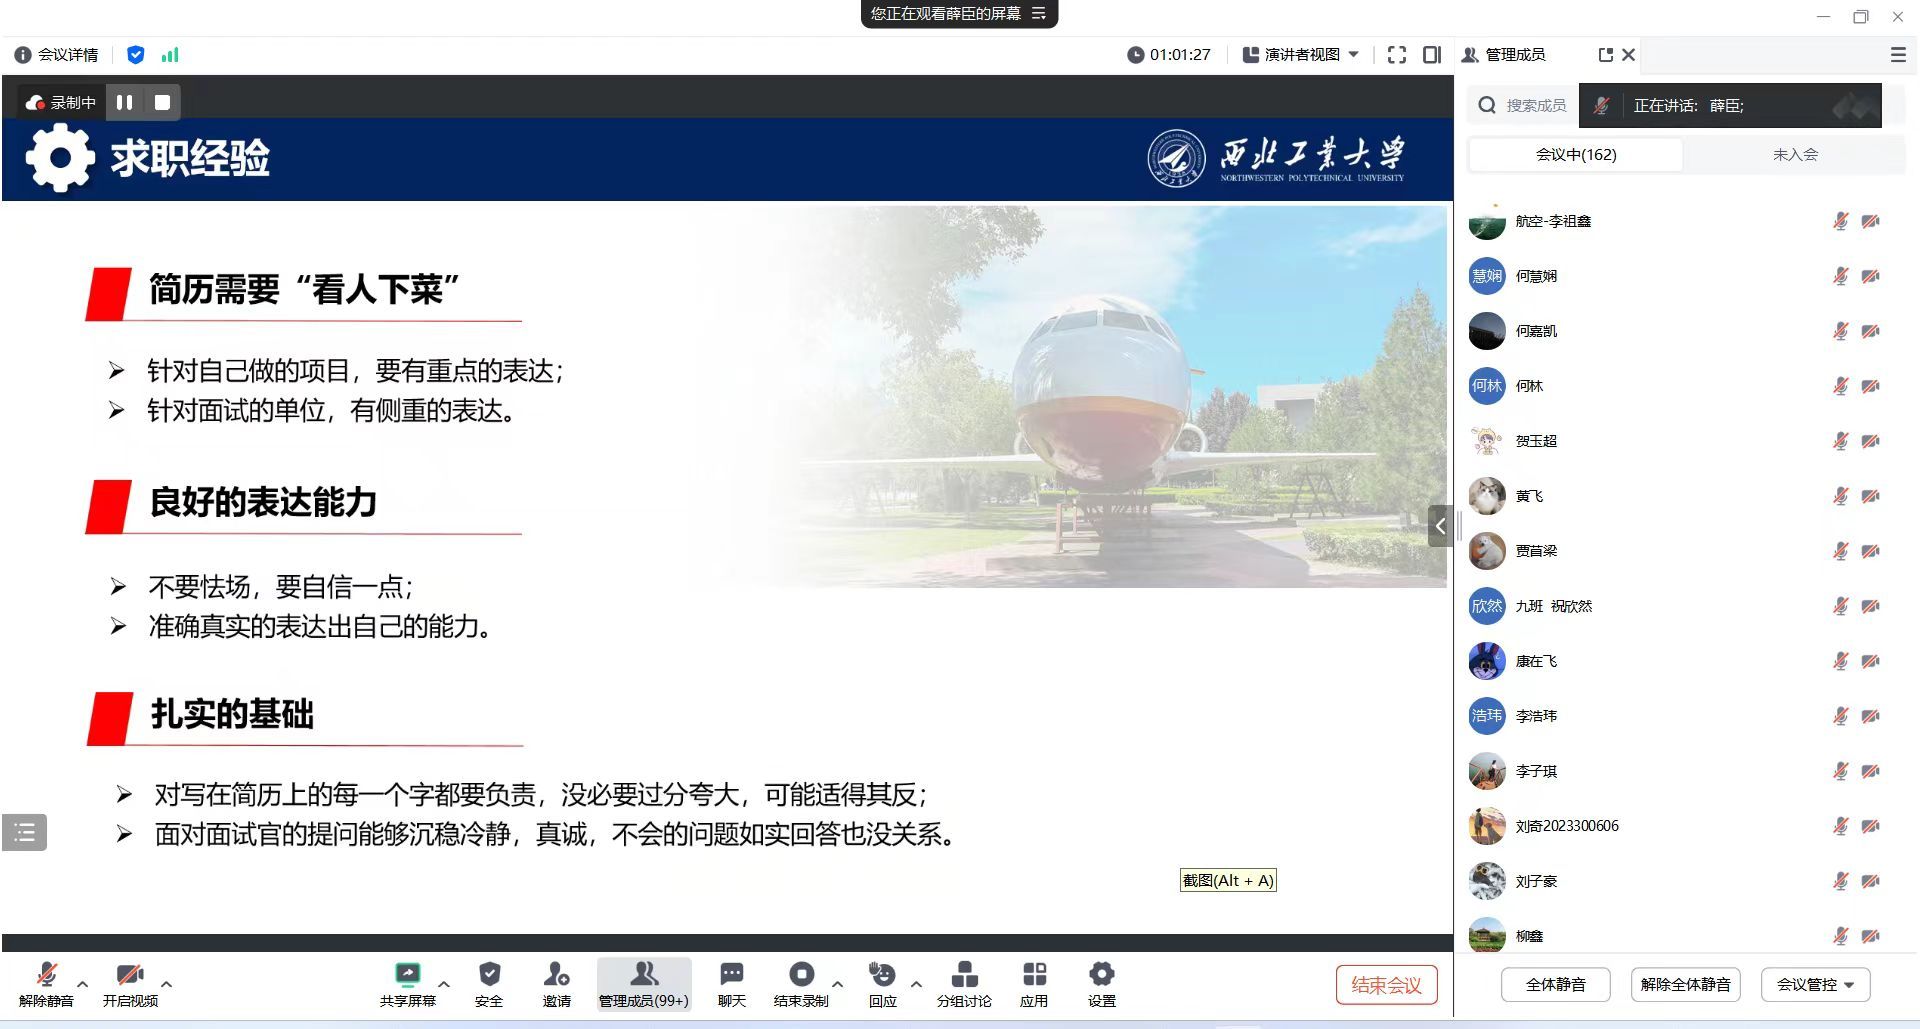Viewport: 1920px width, 1029px height.
Task: Open 分组讨论 breakout rooms
Action: tap(964, 975)
